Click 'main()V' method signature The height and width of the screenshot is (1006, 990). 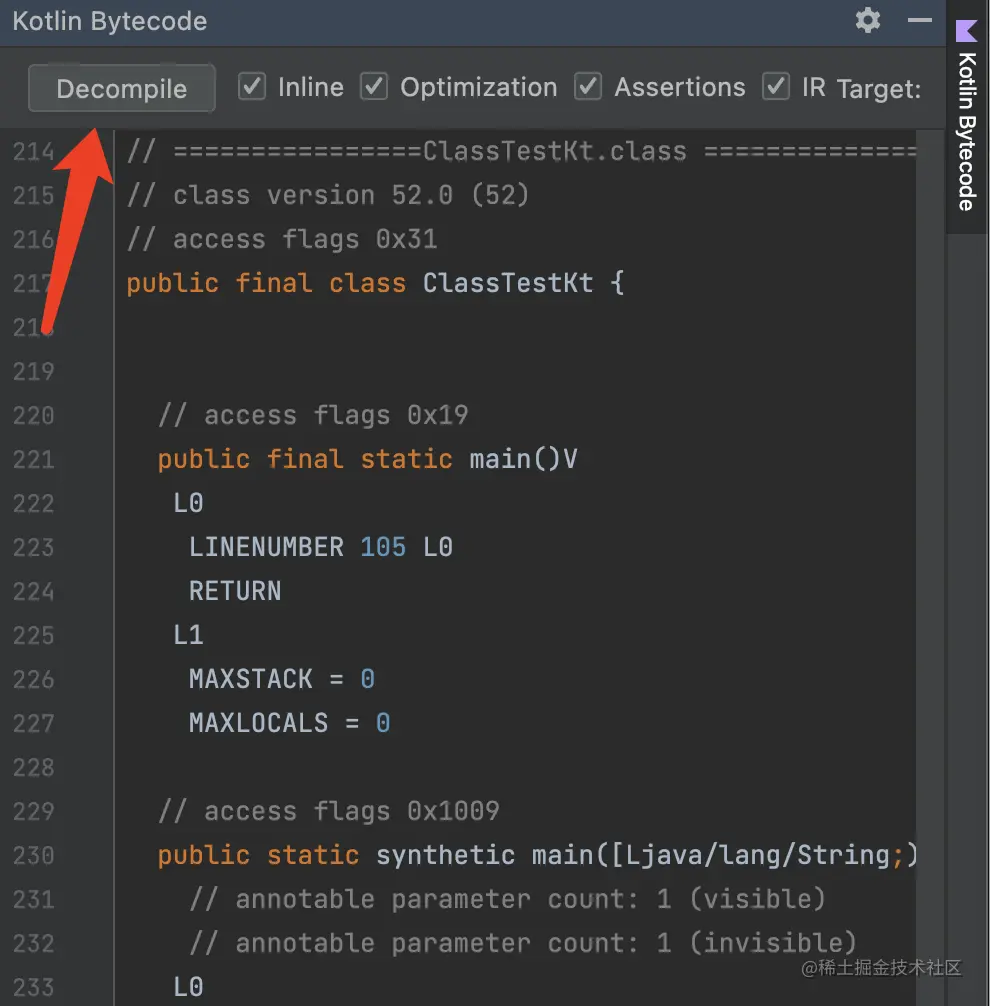[523, 459]
